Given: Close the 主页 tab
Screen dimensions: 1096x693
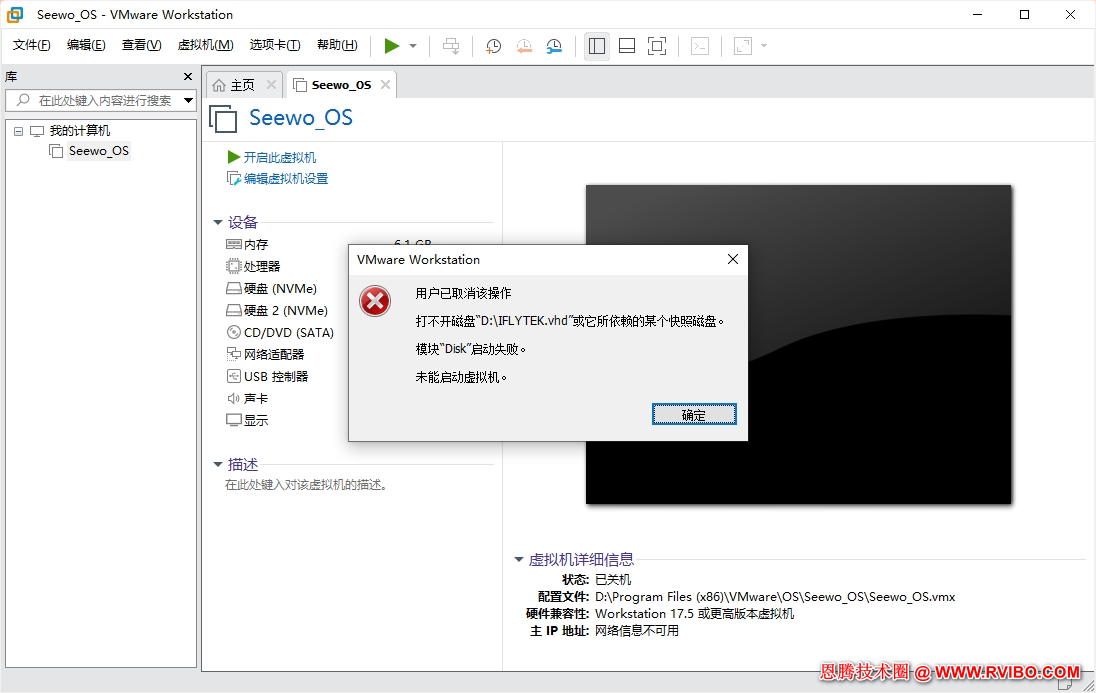Looking at the screenshot, I should (271, 85).
